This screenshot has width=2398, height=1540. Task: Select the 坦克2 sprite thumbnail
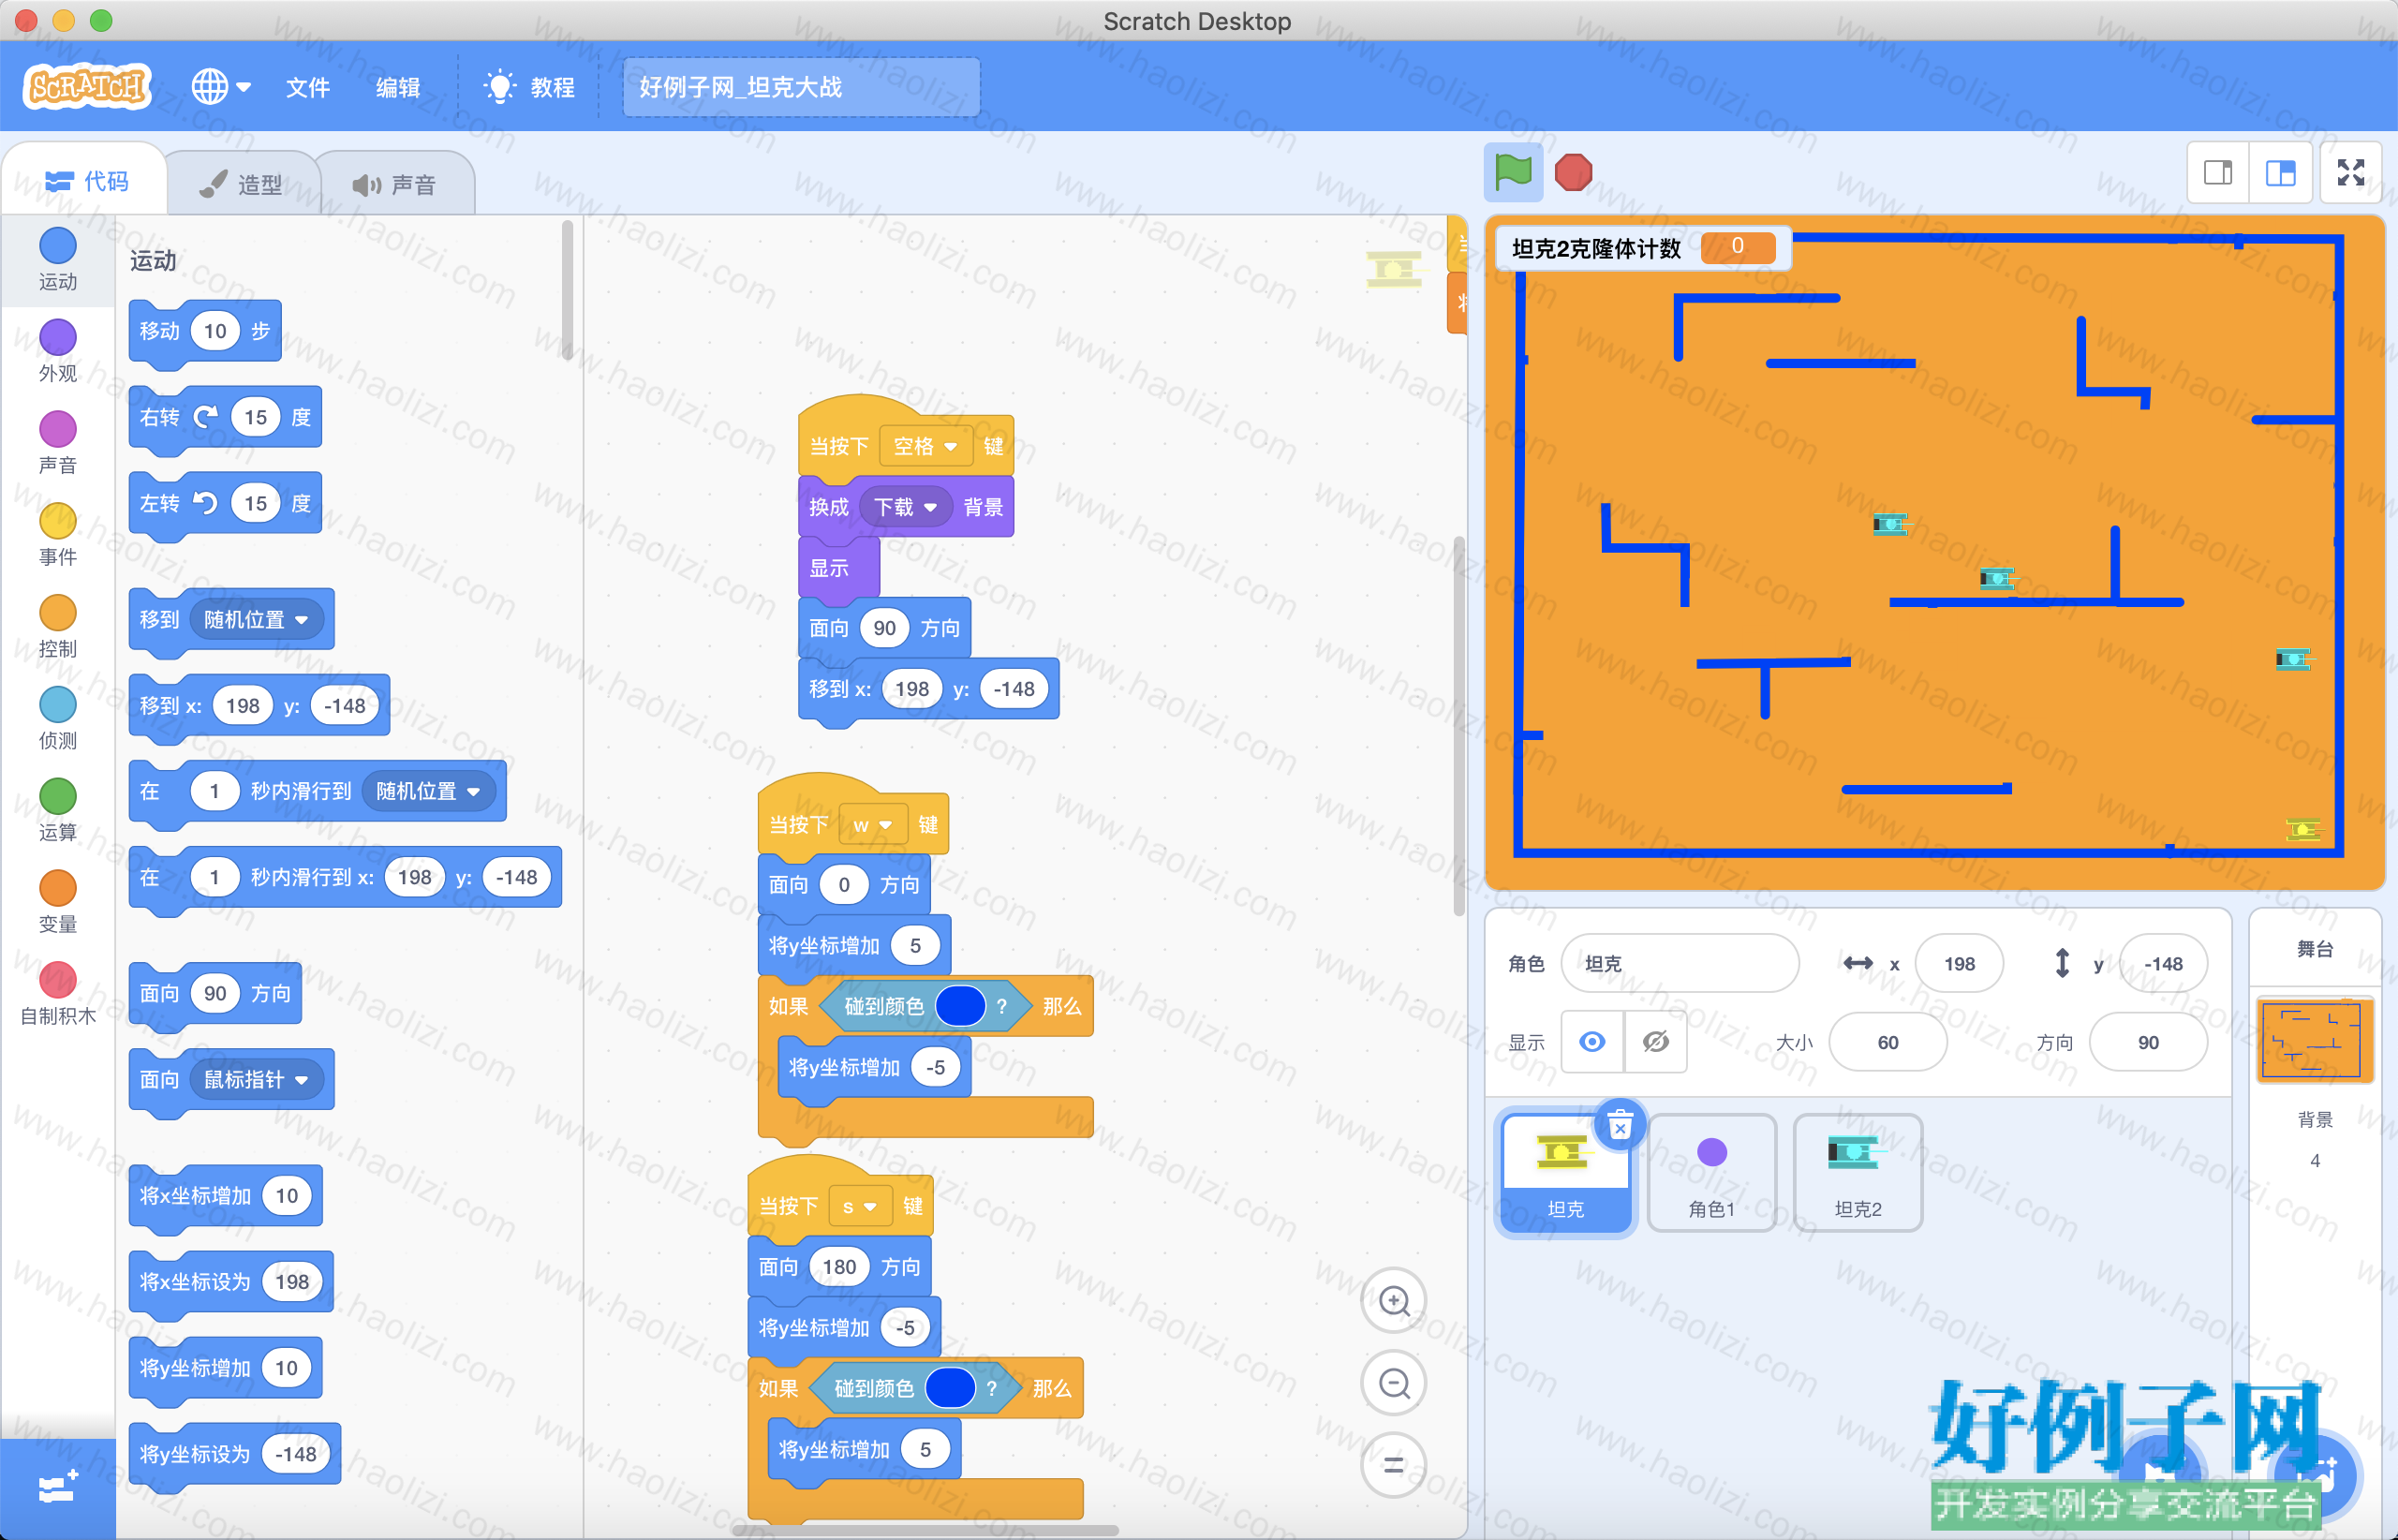1857,1174
